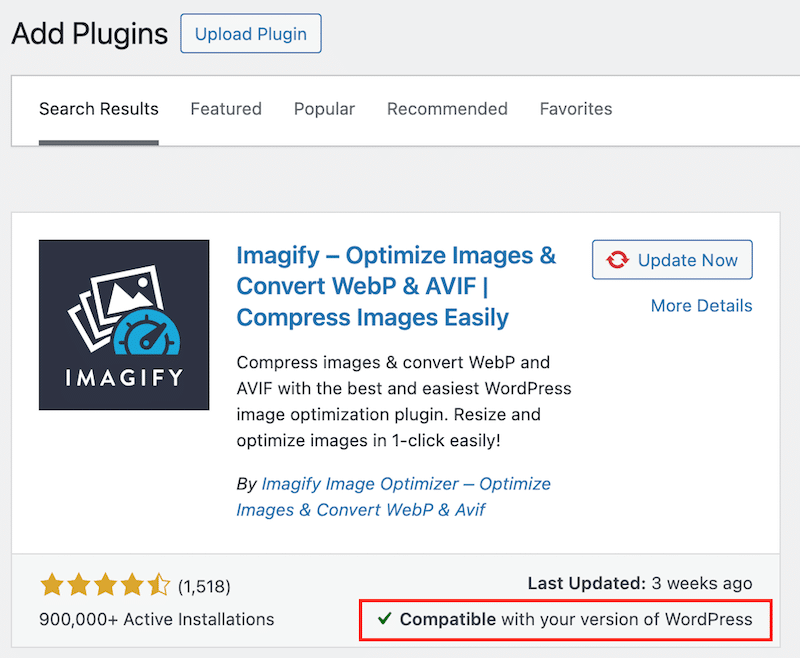Click the second rating star
This screenshot has width=800, height=658.
coord(79,585)
